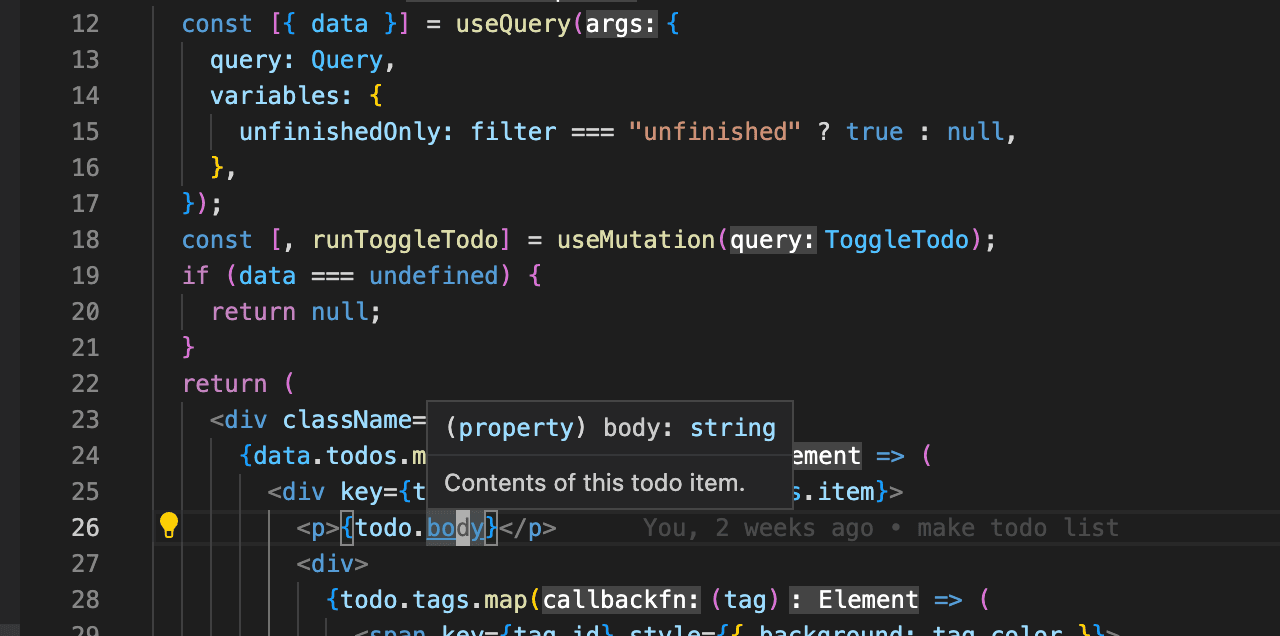
Task: Click the "unfinished" string literal on line 15
Action: pos(716,131)
